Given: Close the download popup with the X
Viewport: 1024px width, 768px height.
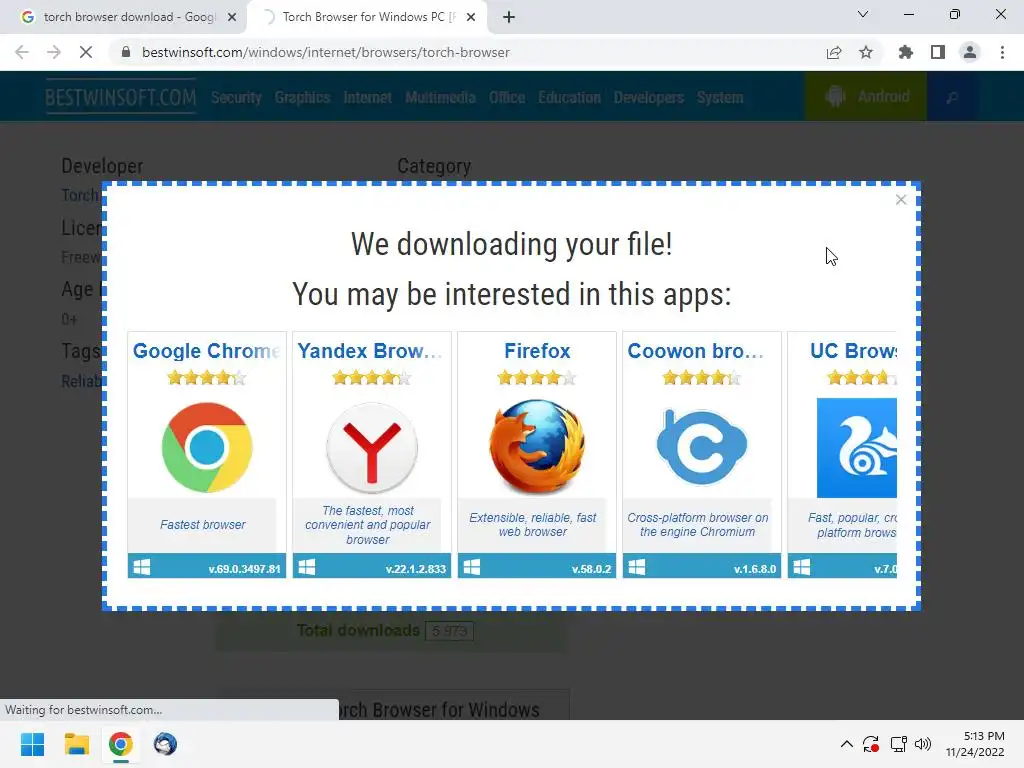Looking at the screenshot, I should point(901,200).
